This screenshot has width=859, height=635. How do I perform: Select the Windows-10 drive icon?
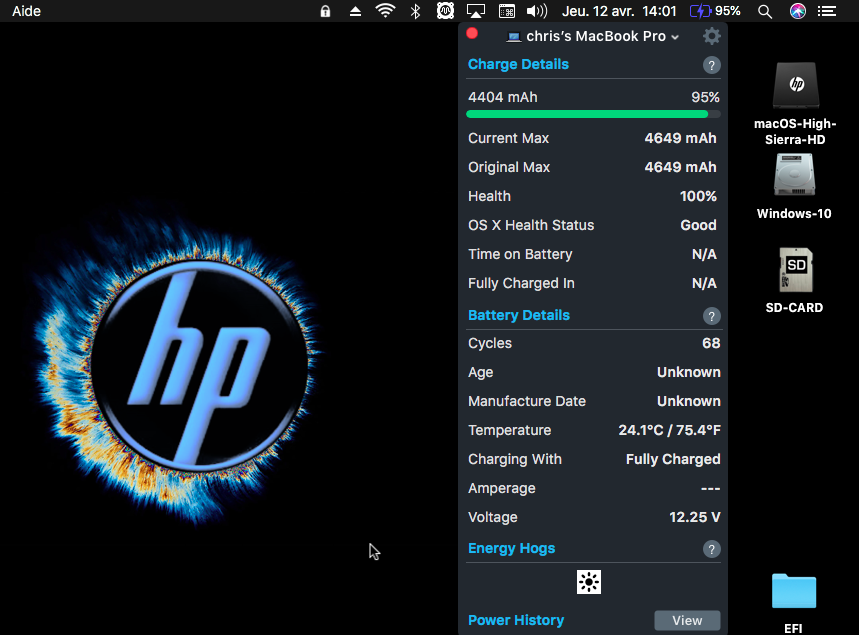pyautogui.click(x=794, y=175)
